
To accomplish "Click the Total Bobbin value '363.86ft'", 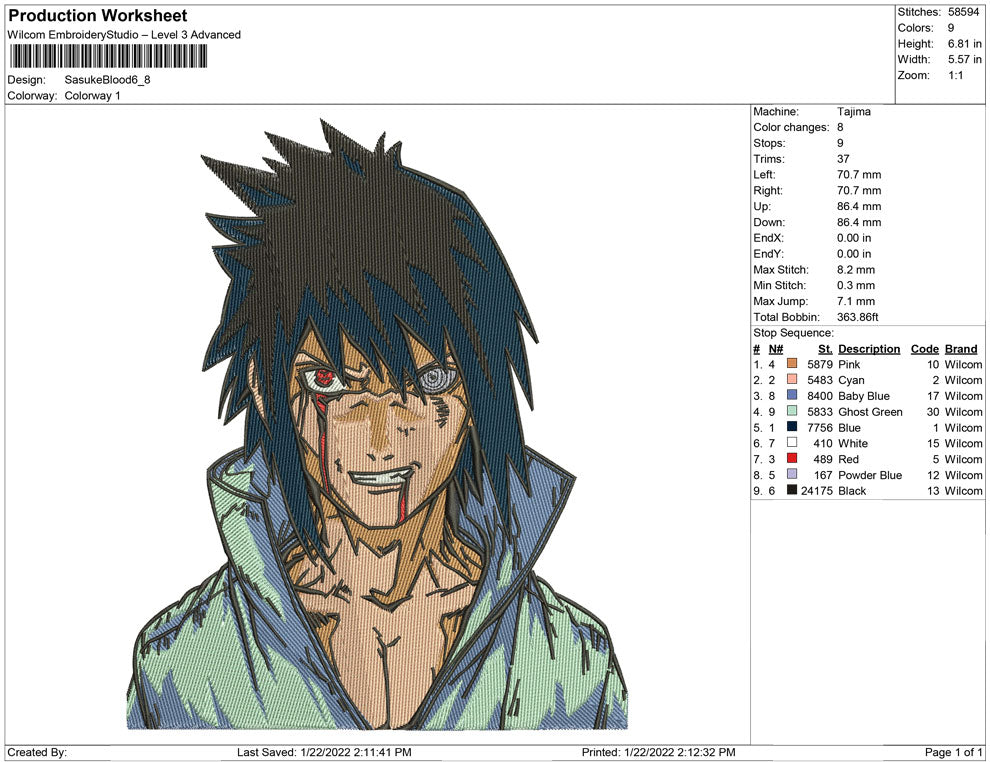I will coord(857,317).
